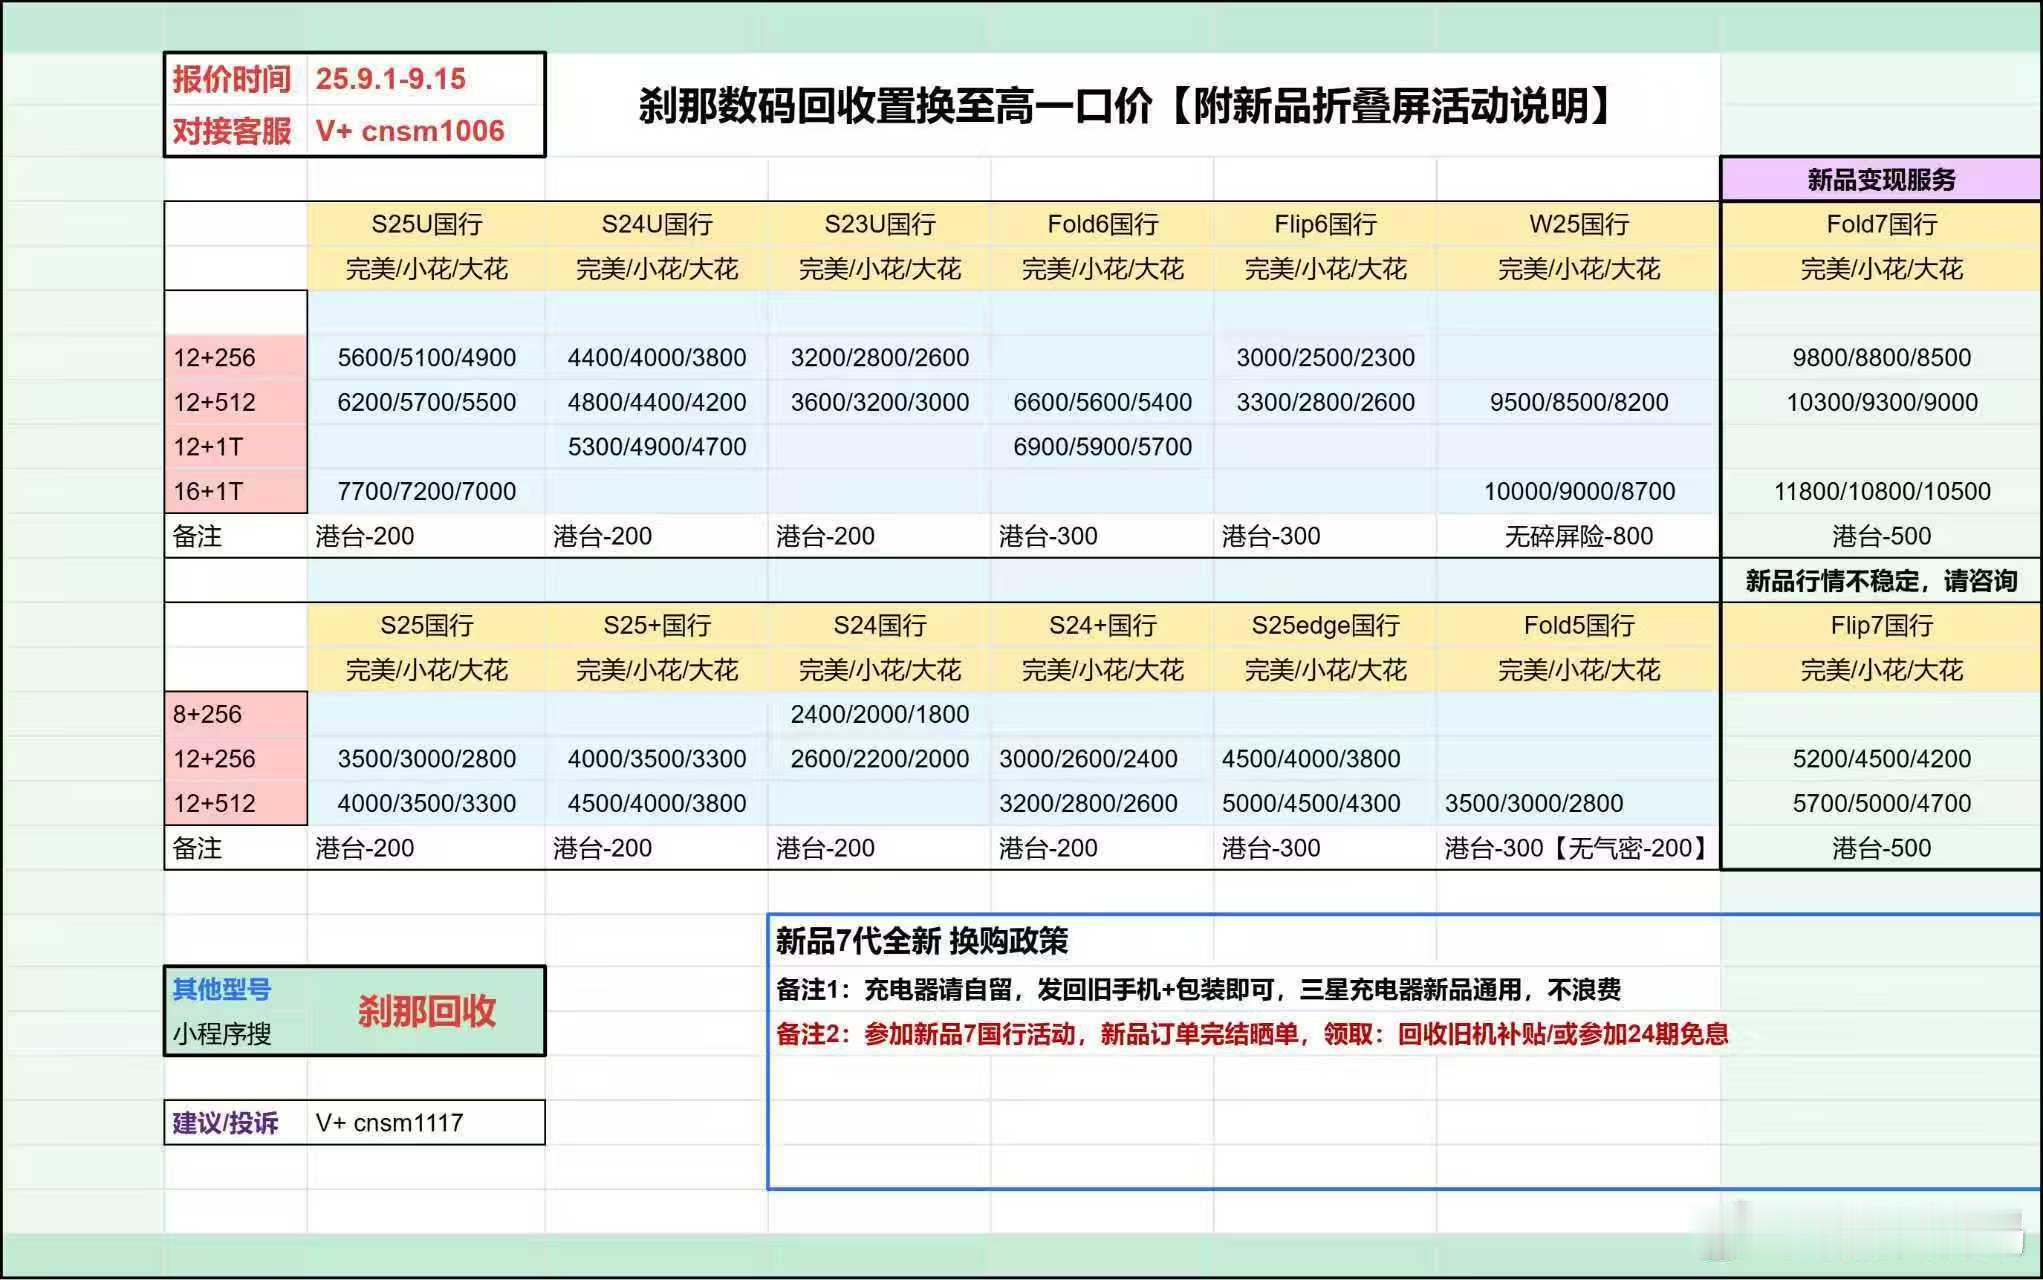2043x1280 pixels.
Task: Select price cell 5300/4900/4700
Action: click(x=657, y=447)
